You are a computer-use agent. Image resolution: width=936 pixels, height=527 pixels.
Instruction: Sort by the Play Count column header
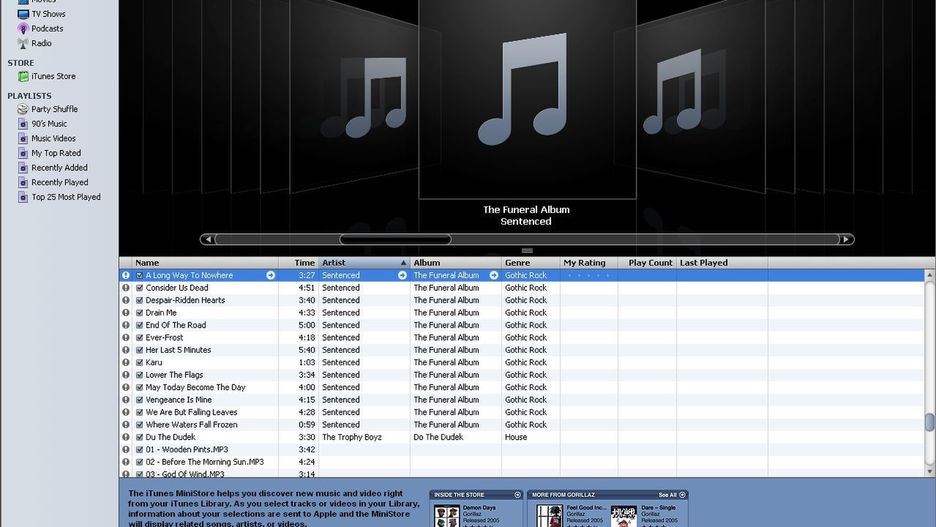pos(647,263)
